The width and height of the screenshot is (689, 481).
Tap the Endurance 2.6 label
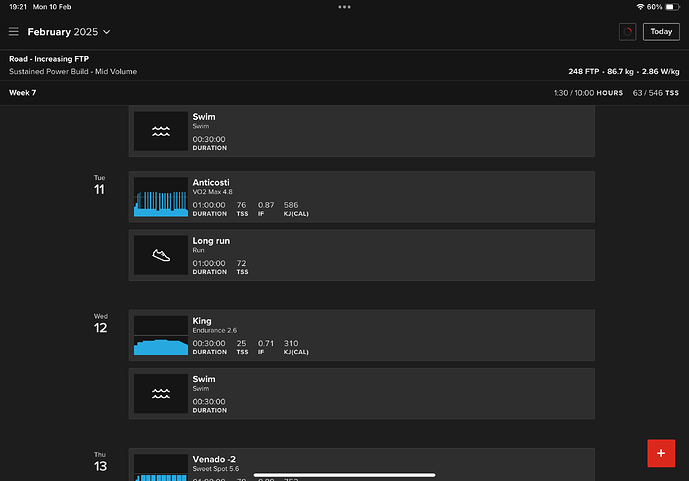tap(215, 330)
